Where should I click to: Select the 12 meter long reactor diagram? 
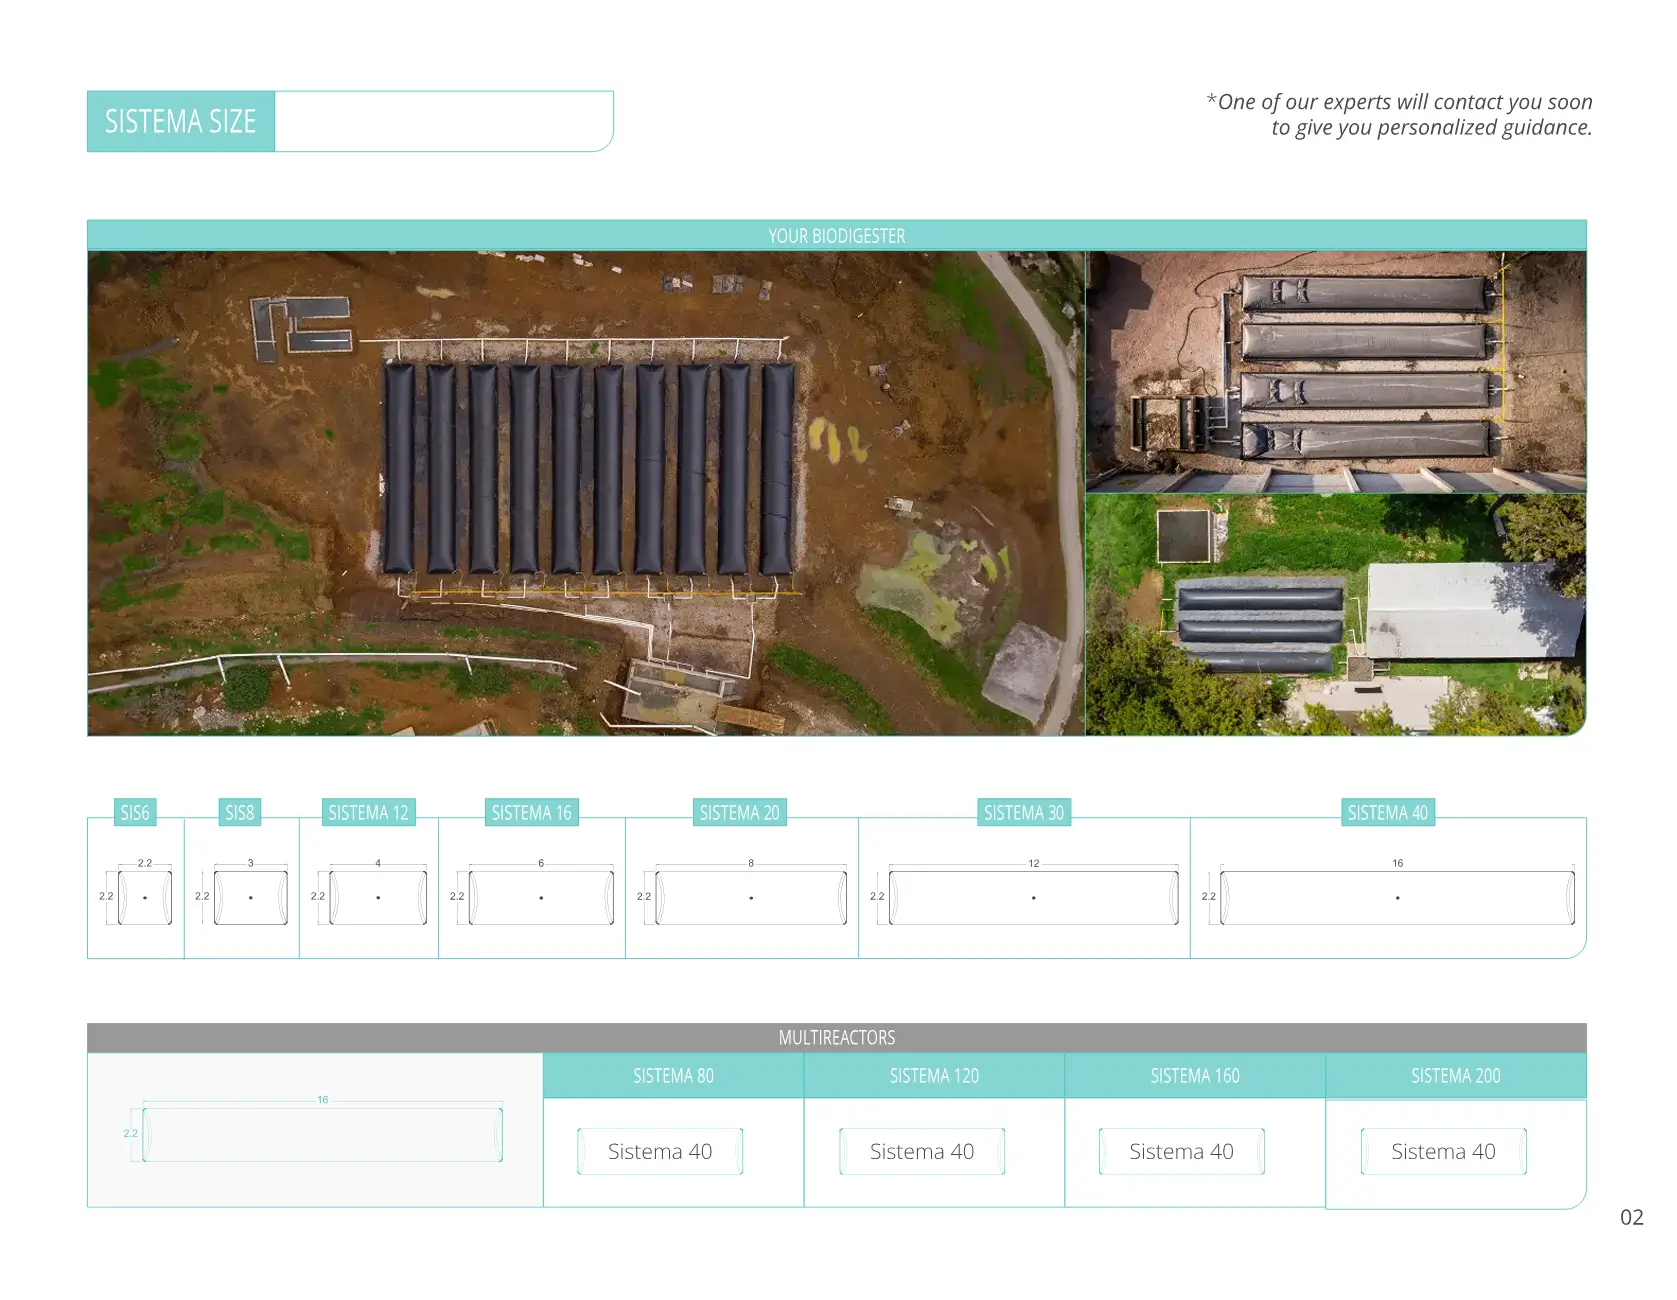pos(1033,897)
